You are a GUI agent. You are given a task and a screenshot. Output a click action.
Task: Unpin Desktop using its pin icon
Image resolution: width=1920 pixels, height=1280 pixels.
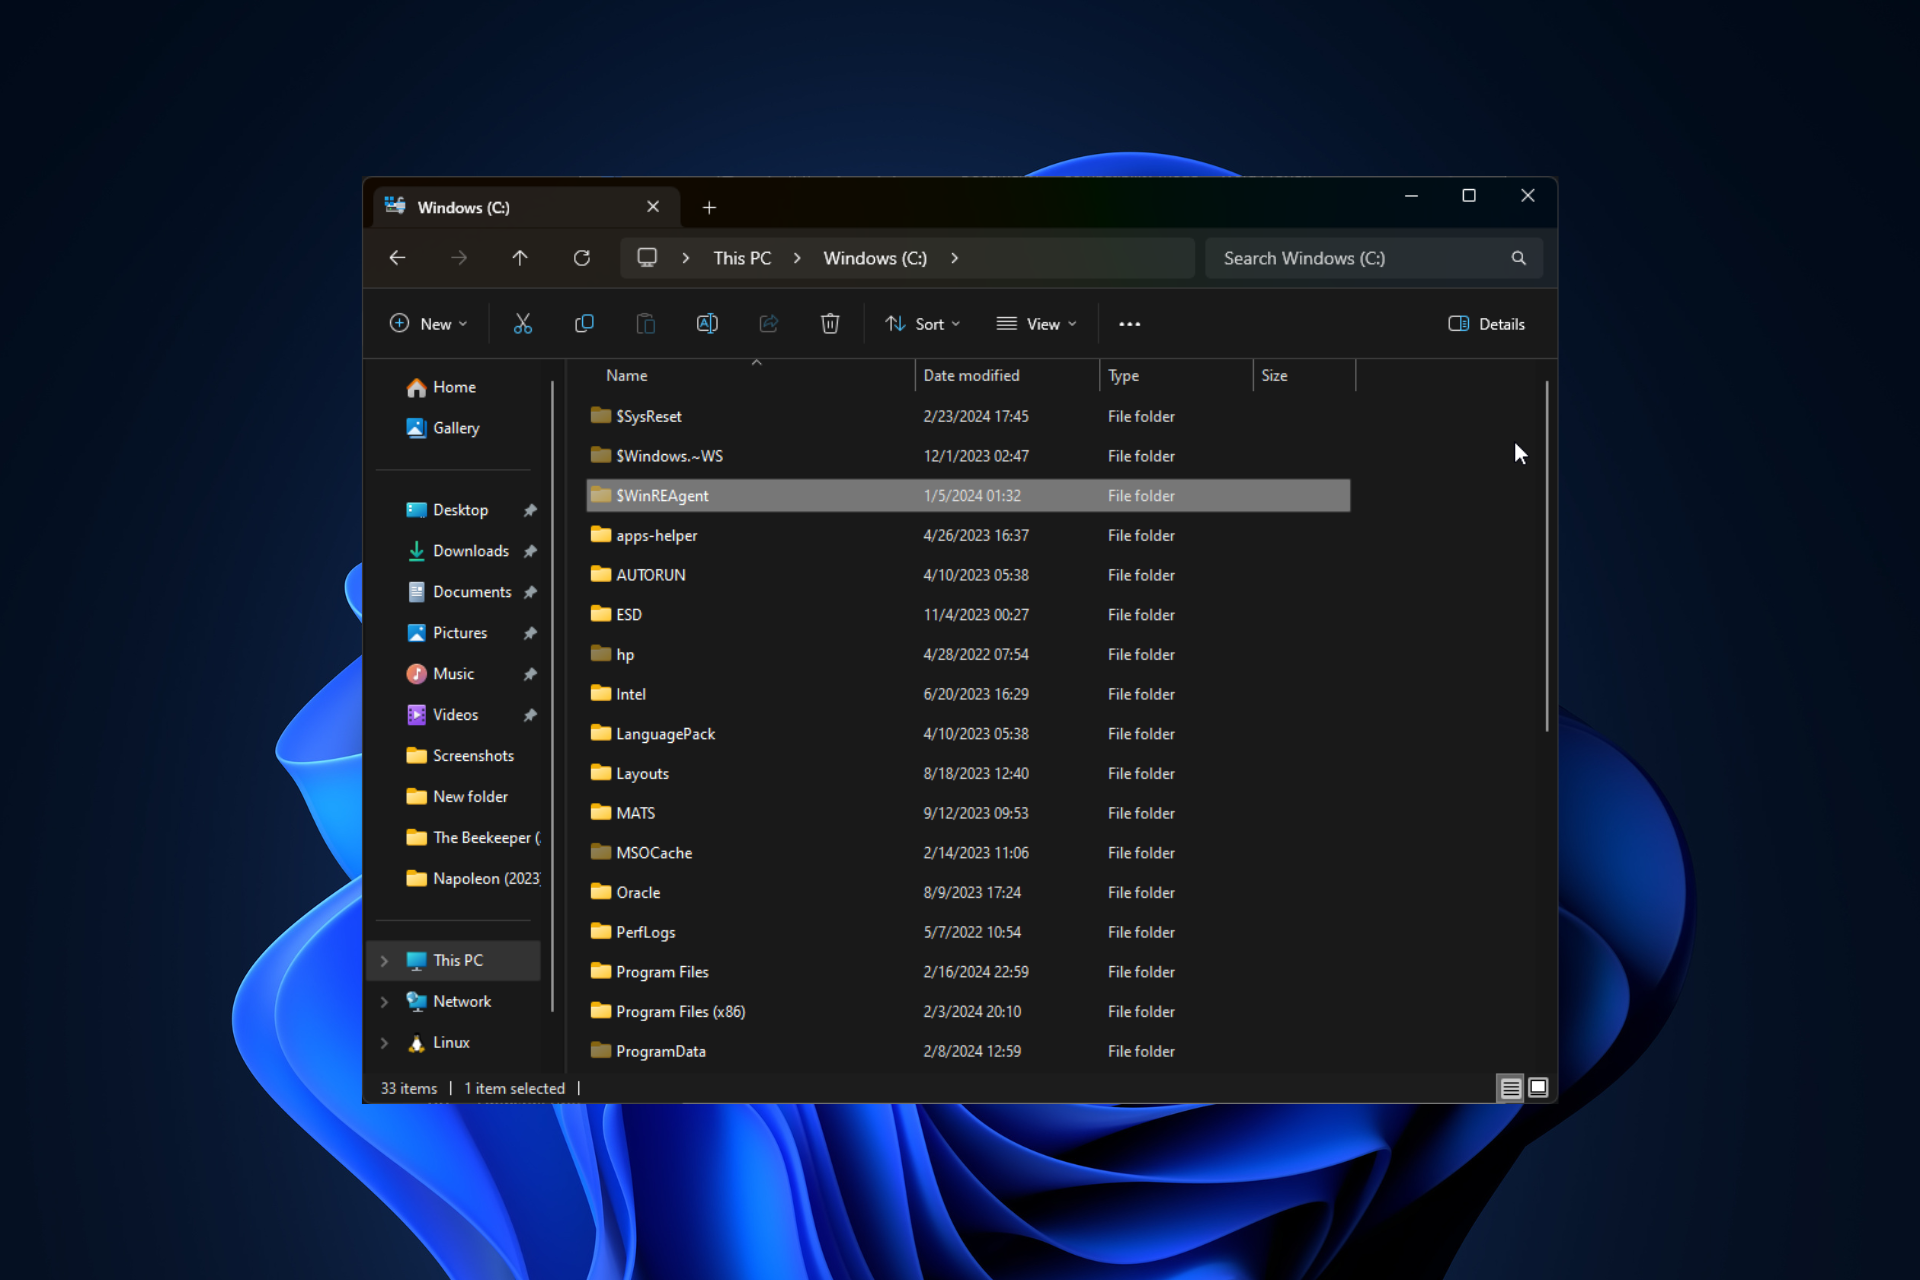pos(530,510)
